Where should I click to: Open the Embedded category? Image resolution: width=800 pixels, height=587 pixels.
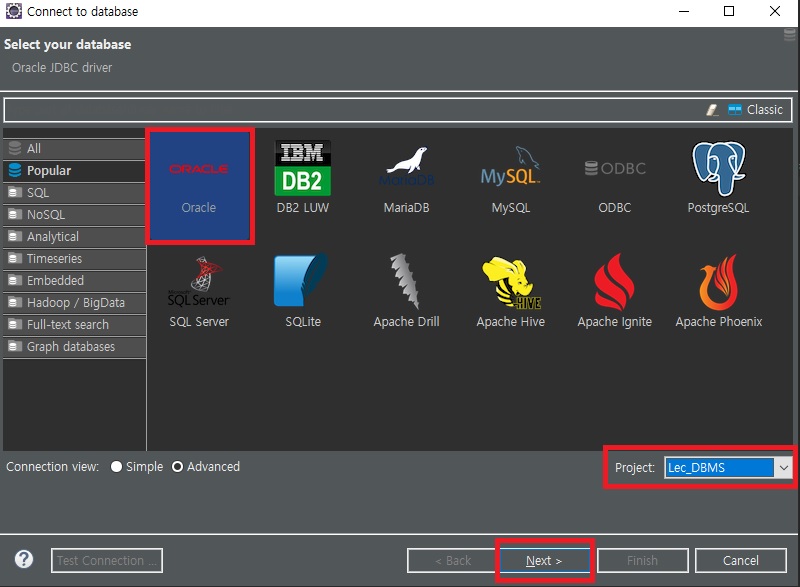[x=74, y=280]
